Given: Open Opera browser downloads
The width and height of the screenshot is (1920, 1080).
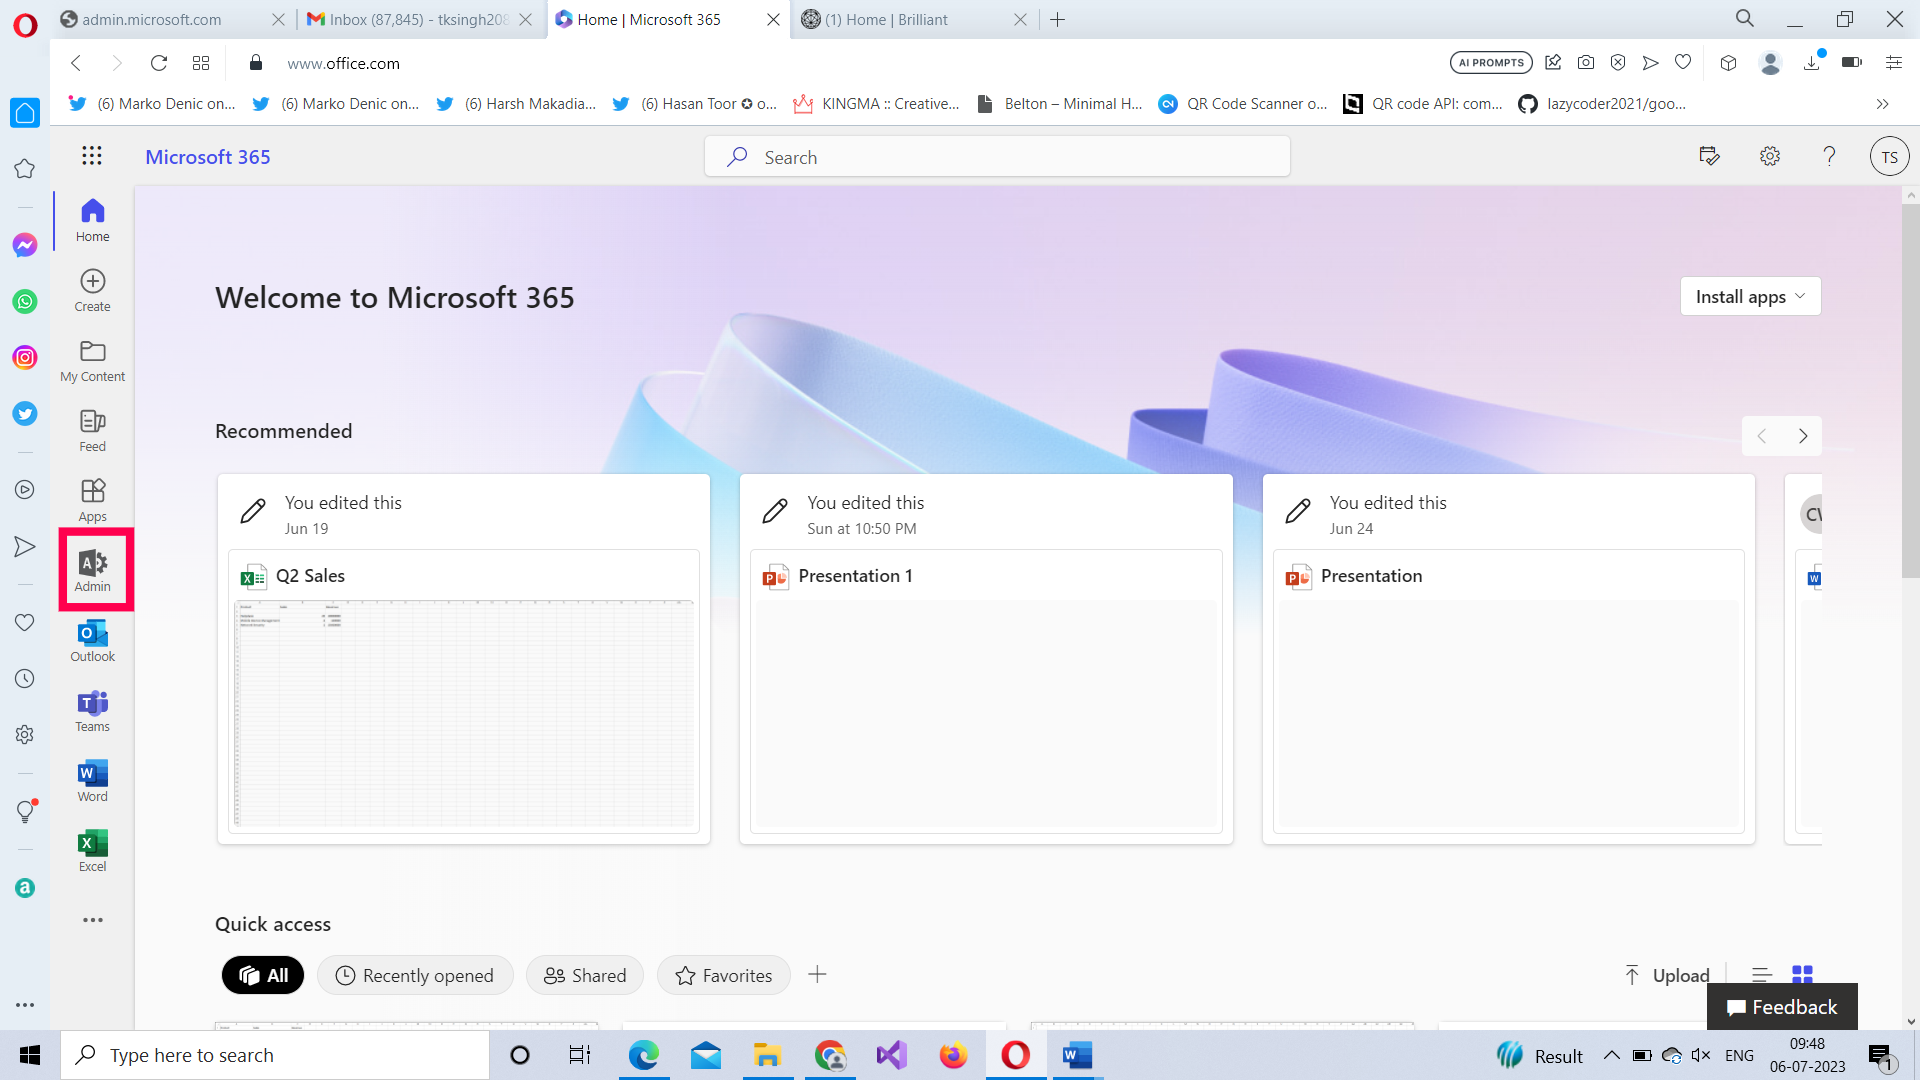Looking at the screenshot, I should (x=1811, y=62).
